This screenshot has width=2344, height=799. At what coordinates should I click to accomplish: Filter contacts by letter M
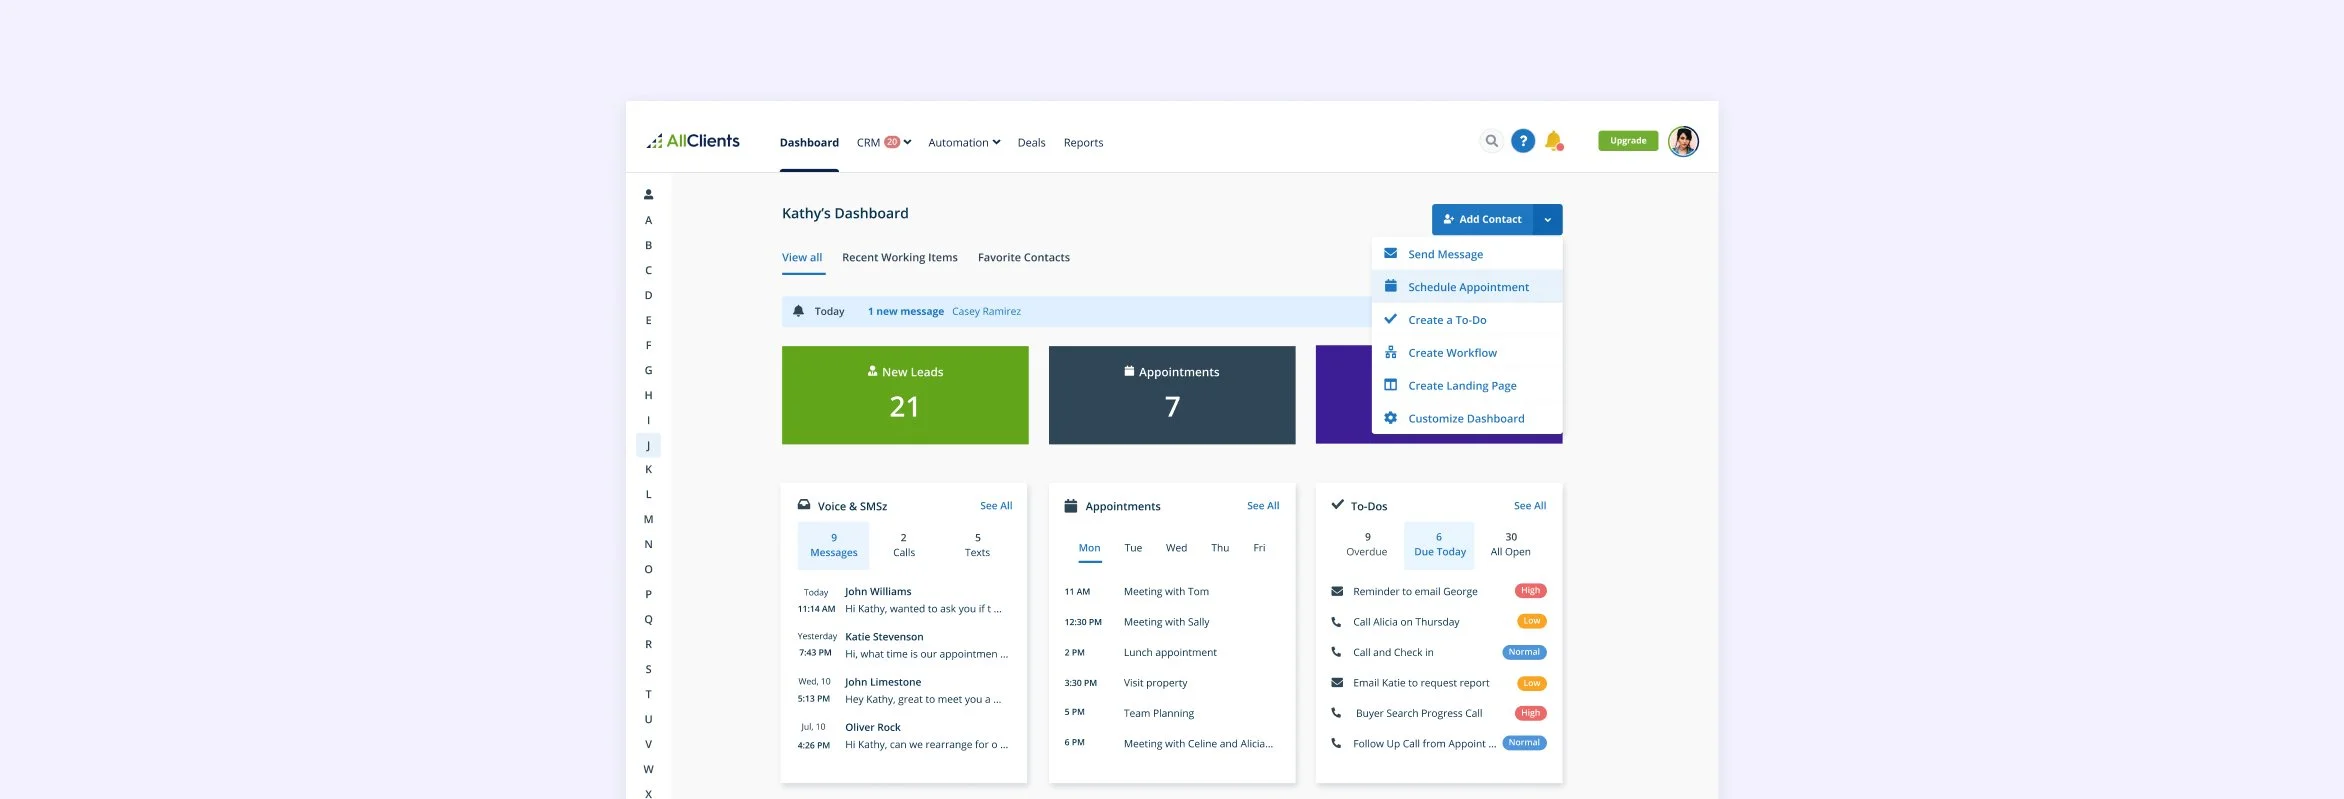[x=648, y=519]
